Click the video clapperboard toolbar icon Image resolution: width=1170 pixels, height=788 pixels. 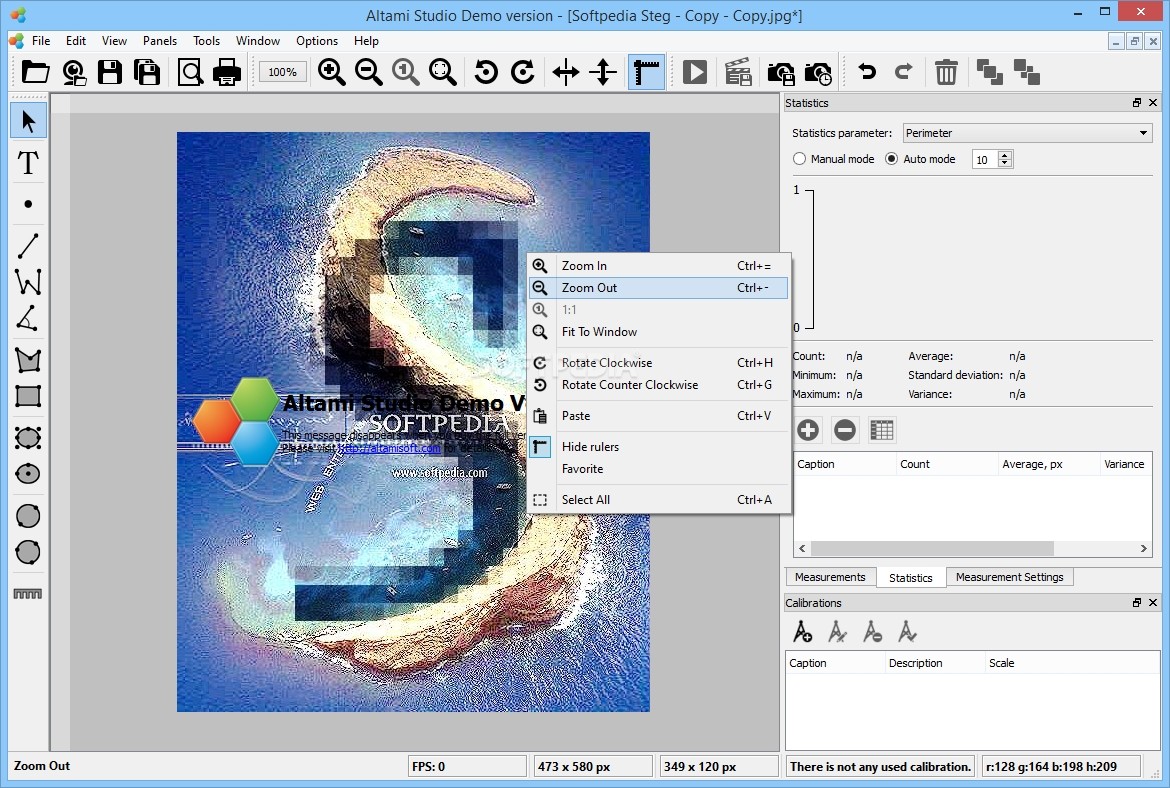point(738,72)
